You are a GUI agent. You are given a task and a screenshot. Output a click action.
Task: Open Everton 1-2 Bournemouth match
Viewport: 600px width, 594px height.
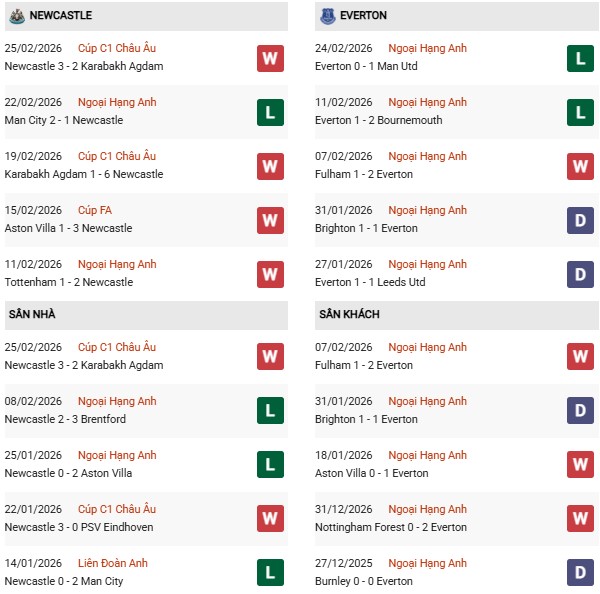378,120
